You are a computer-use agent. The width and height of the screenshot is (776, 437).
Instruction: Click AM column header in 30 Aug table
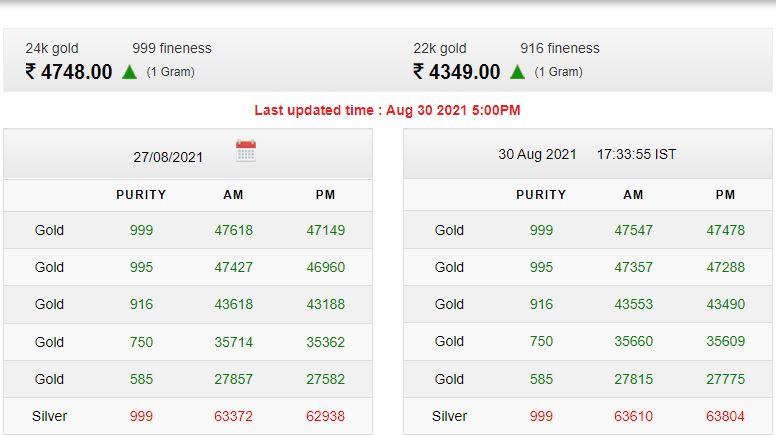(x=633, y=195)
